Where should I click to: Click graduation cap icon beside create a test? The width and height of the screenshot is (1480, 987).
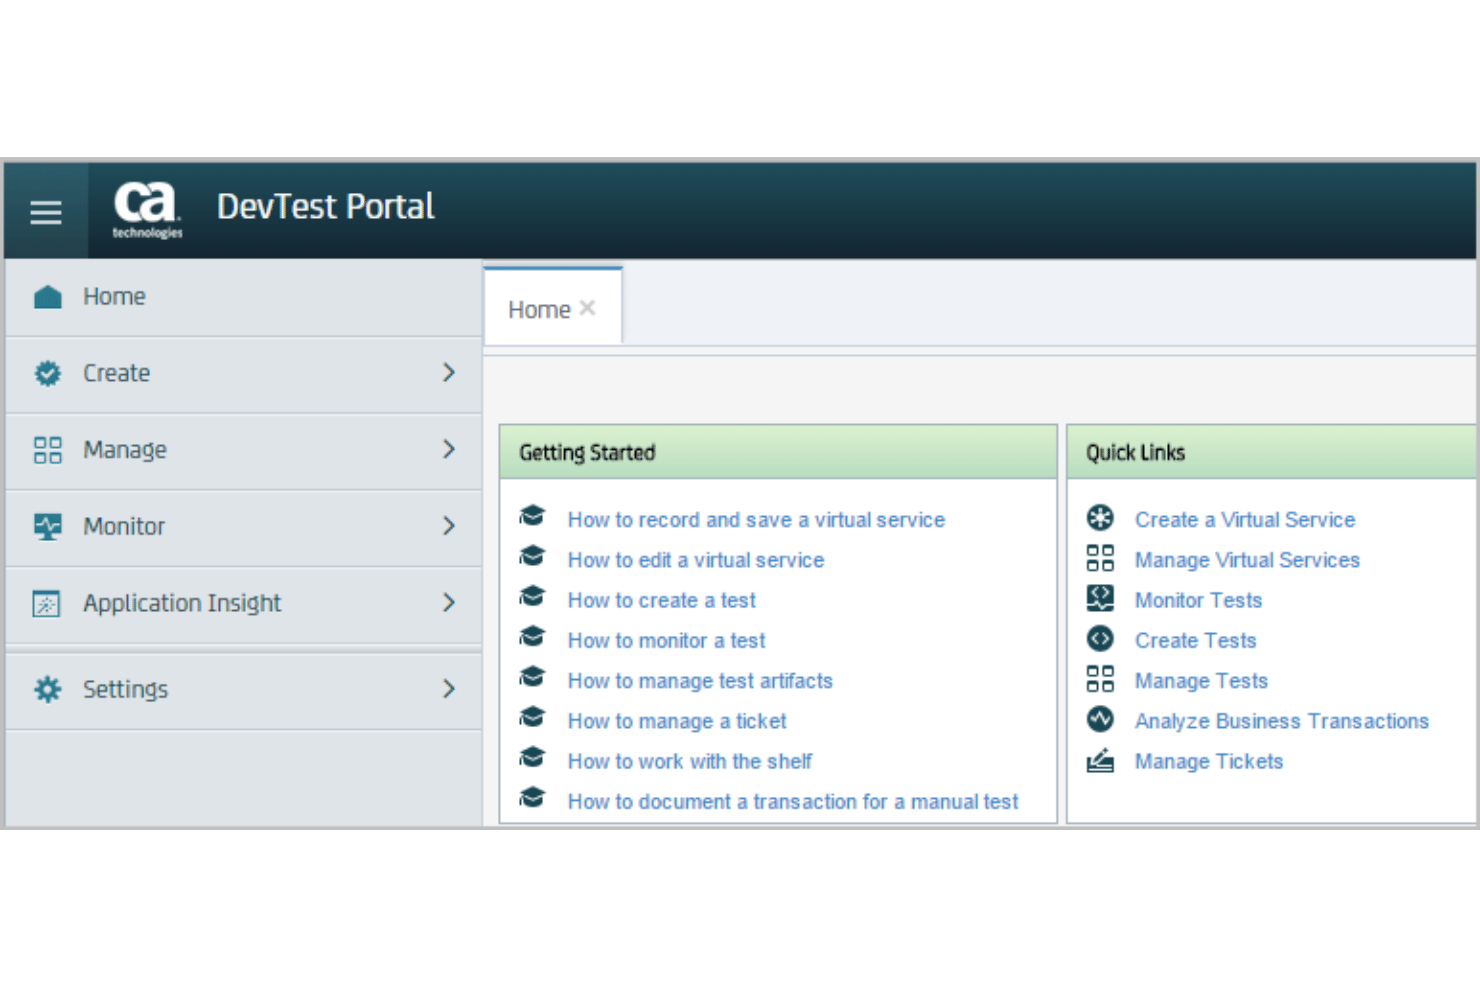click(x=532, y=596)
